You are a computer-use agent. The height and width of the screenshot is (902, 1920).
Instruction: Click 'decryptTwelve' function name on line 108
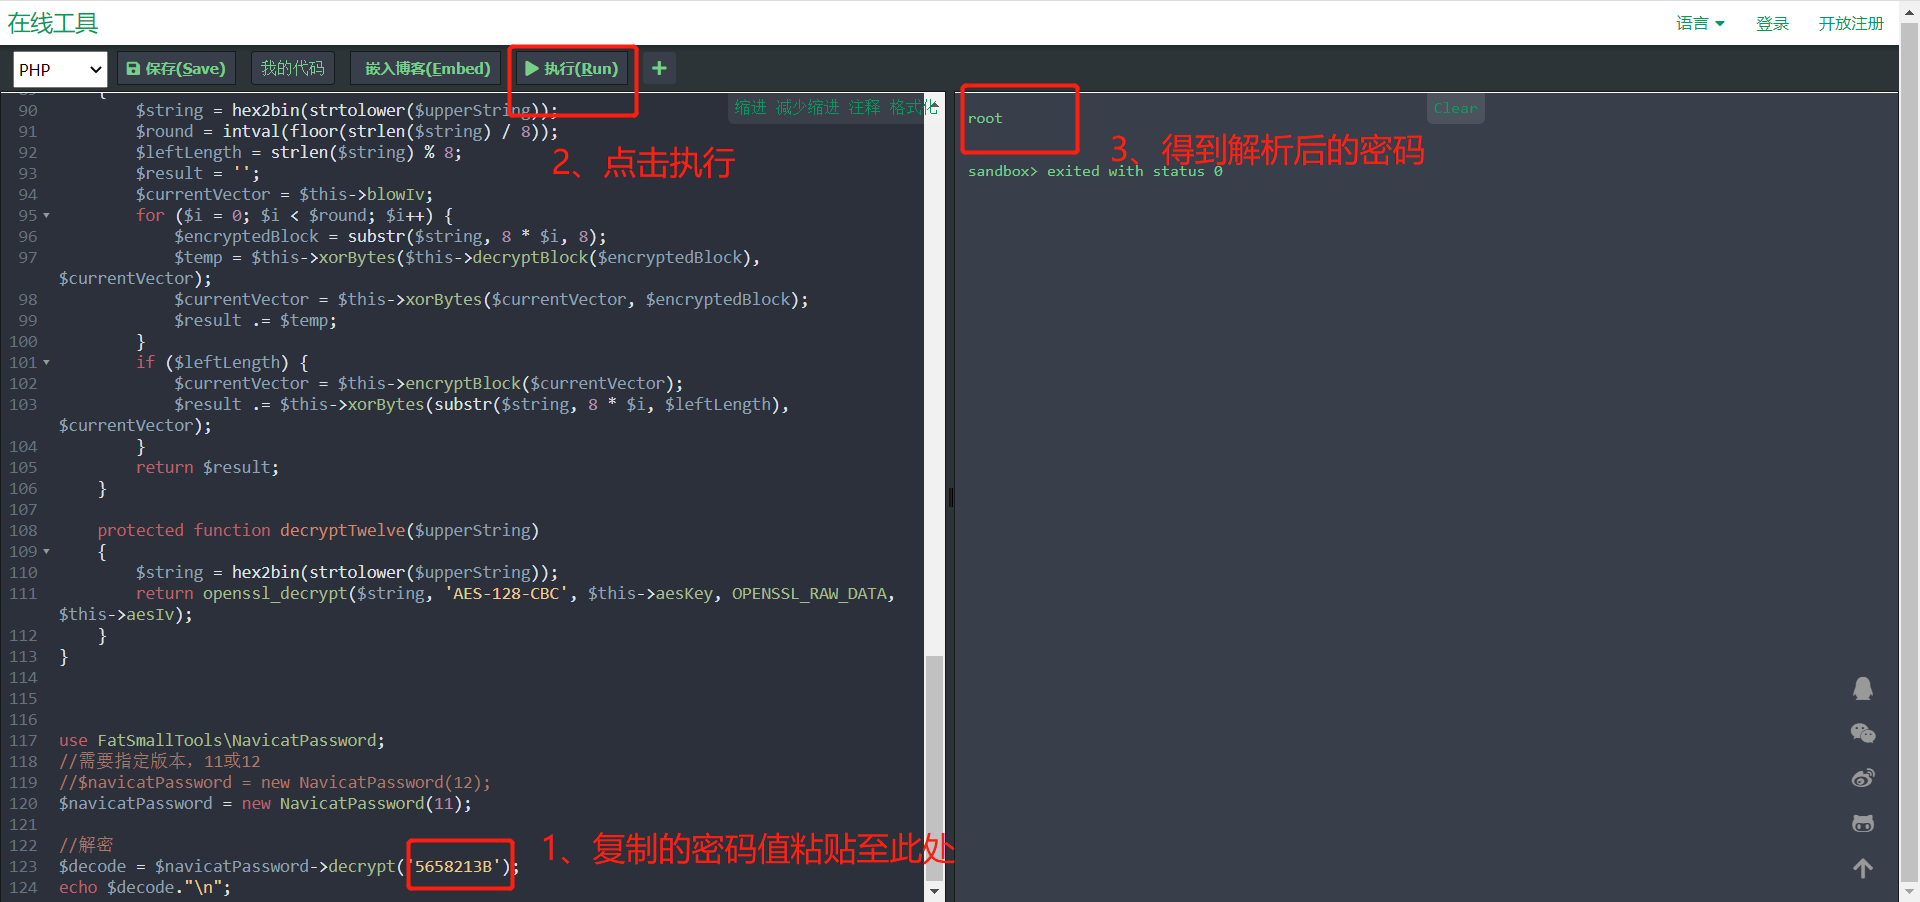pyautogui.click(x=342, y=531)
